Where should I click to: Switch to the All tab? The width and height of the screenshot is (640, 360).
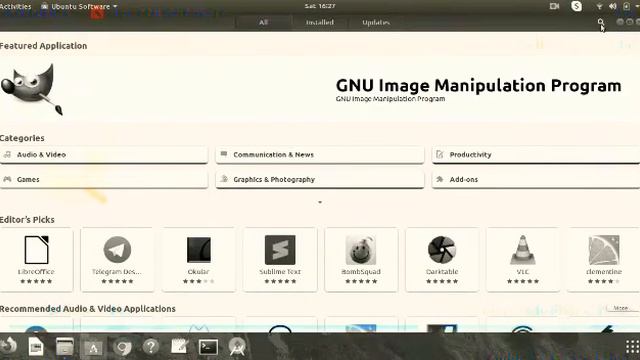pyautogui.click(x=264, y=22)
